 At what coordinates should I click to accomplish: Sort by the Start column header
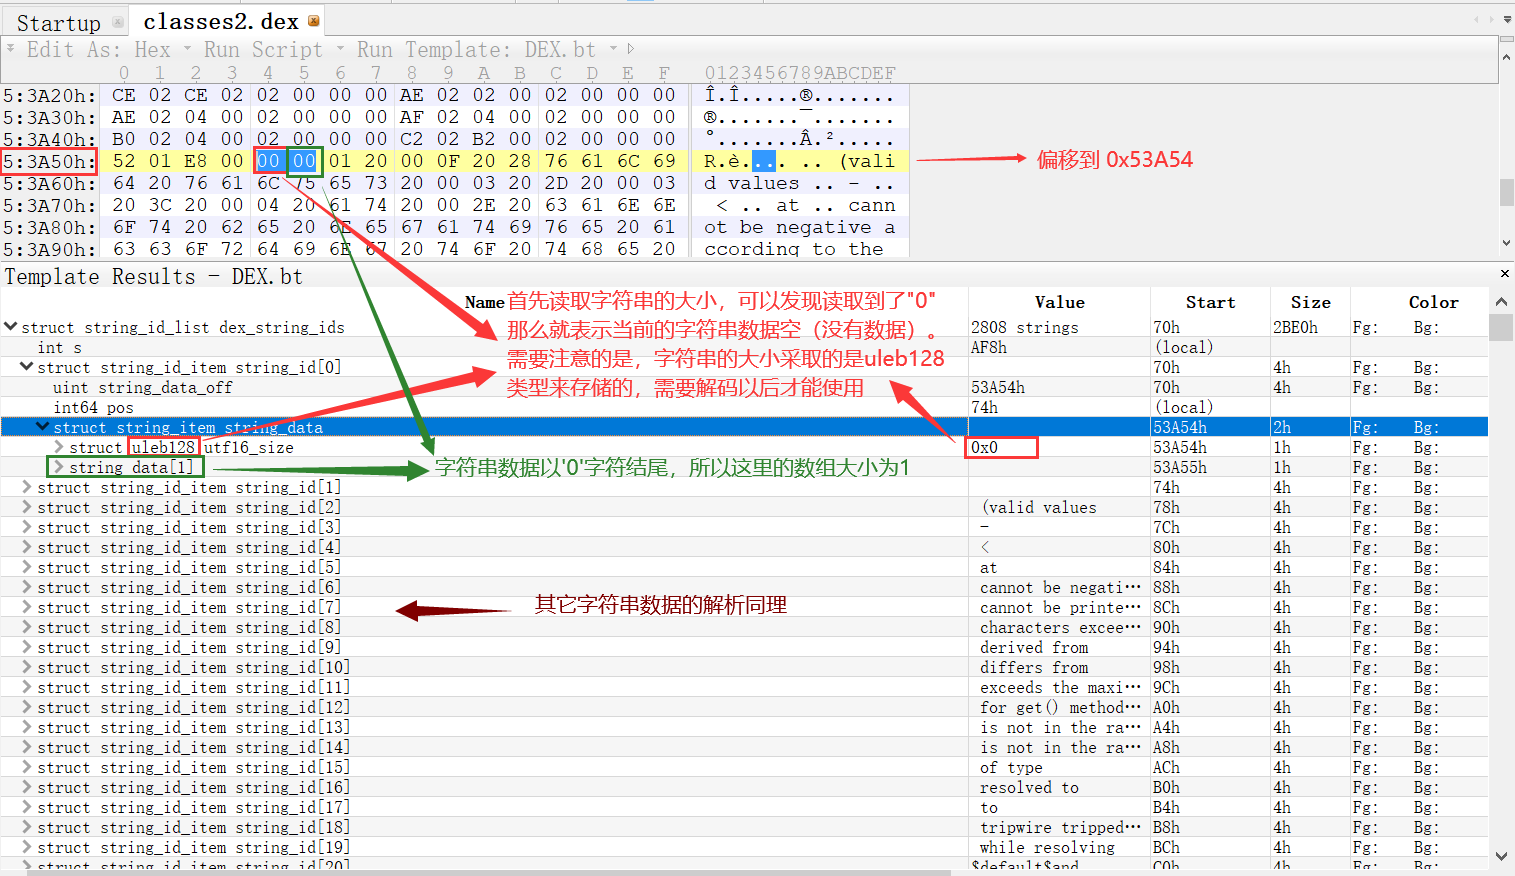tap(1210, 302)
